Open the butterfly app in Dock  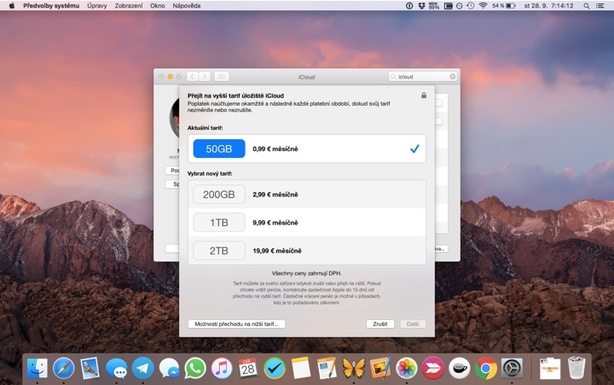coord(354,368)
